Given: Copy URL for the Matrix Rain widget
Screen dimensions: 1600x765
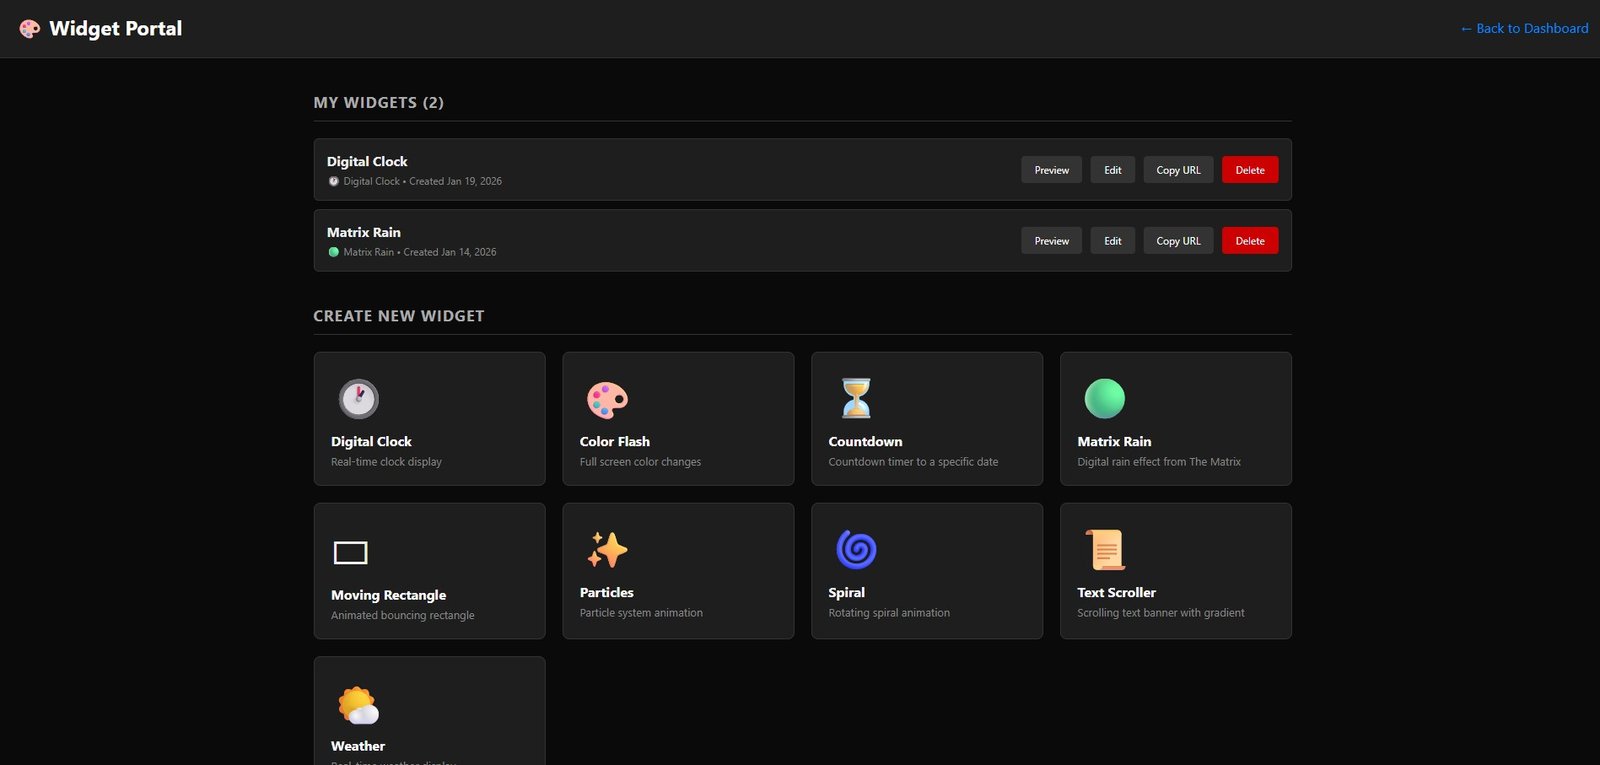Looking at the screenshot, I should [x=1178, y=241].
